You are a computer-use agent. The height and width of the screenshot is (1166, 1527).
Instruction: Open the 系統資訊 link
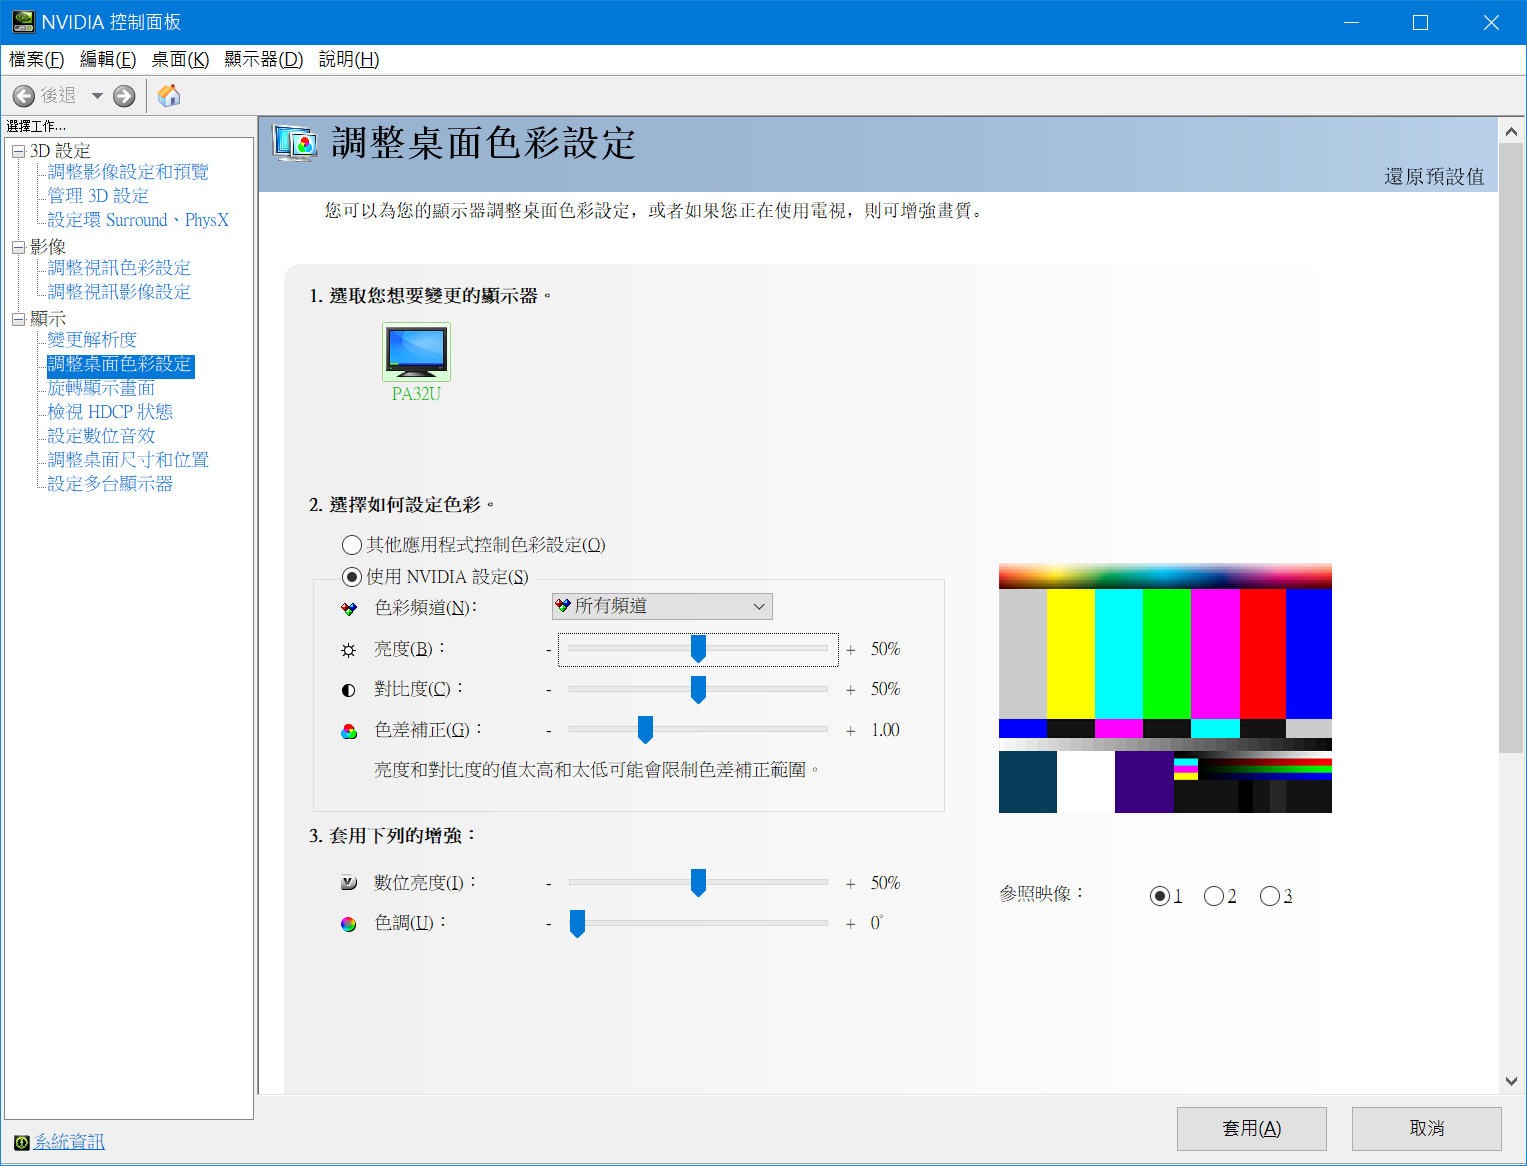[x=69, y=1142]
